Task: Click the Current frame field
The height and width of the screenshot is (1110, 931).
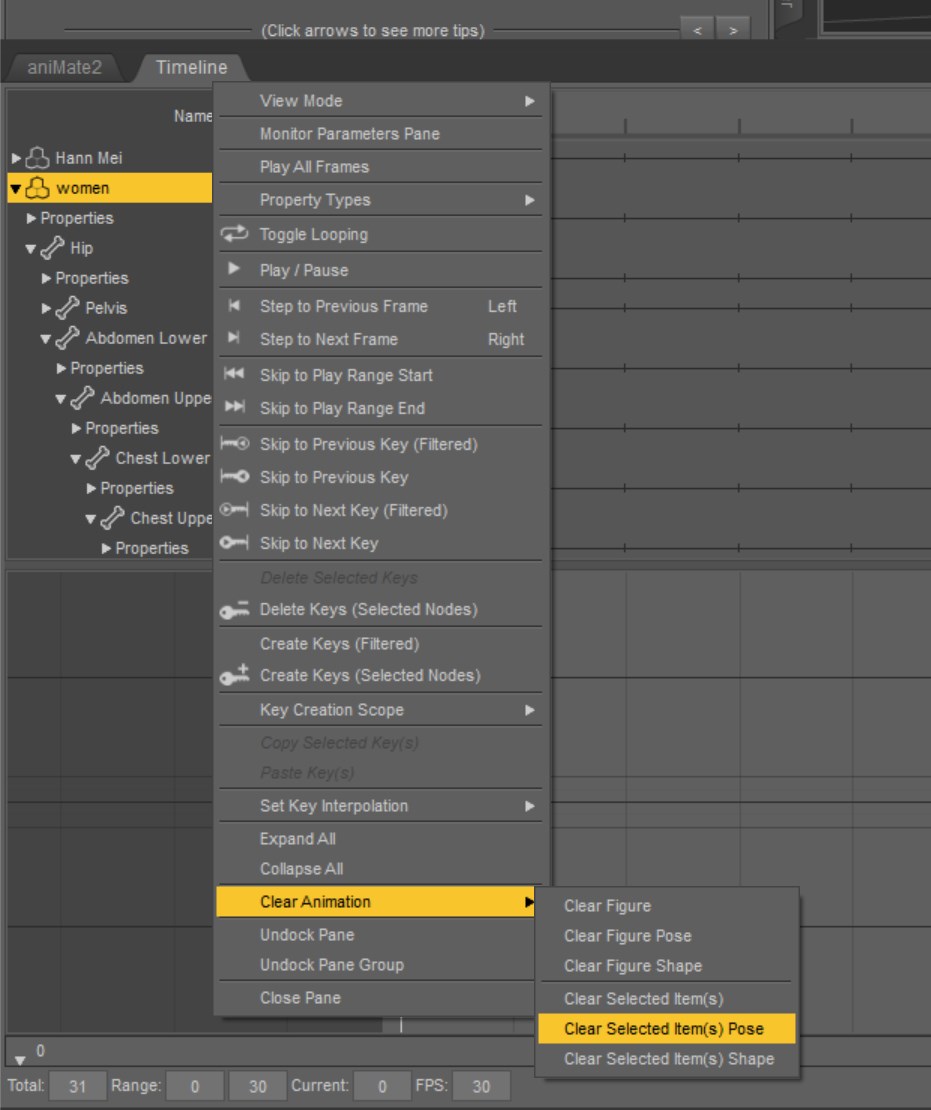Action: tap(382, 1086)
